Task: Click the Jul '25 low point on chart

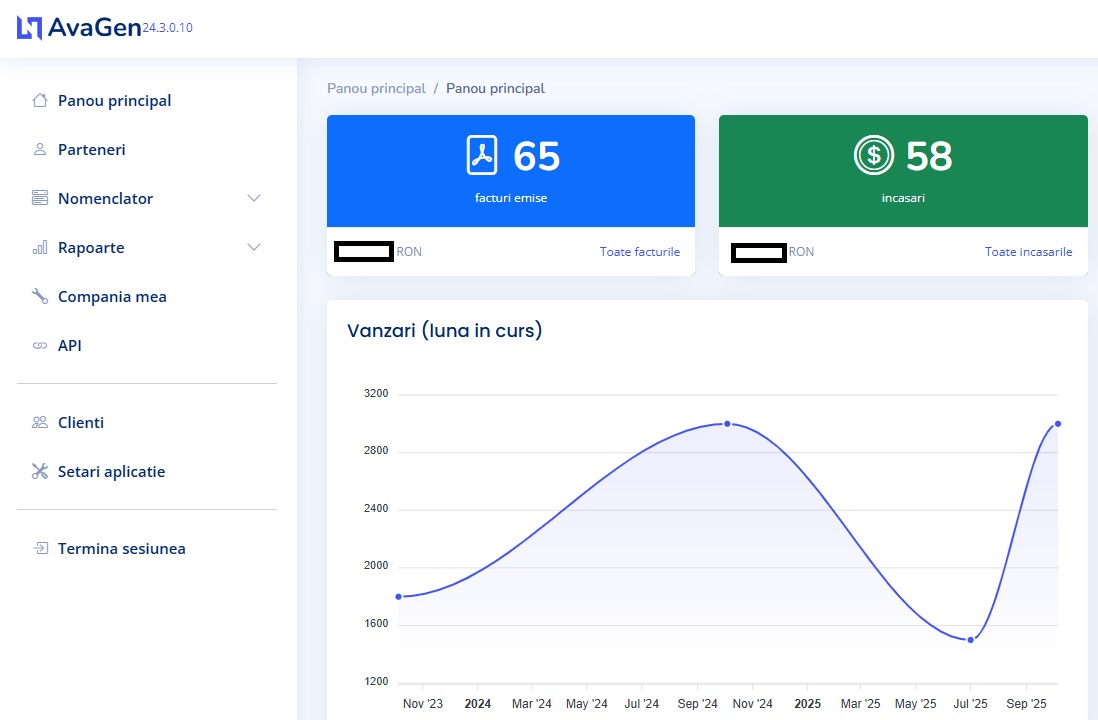Action: coord(970,639)
